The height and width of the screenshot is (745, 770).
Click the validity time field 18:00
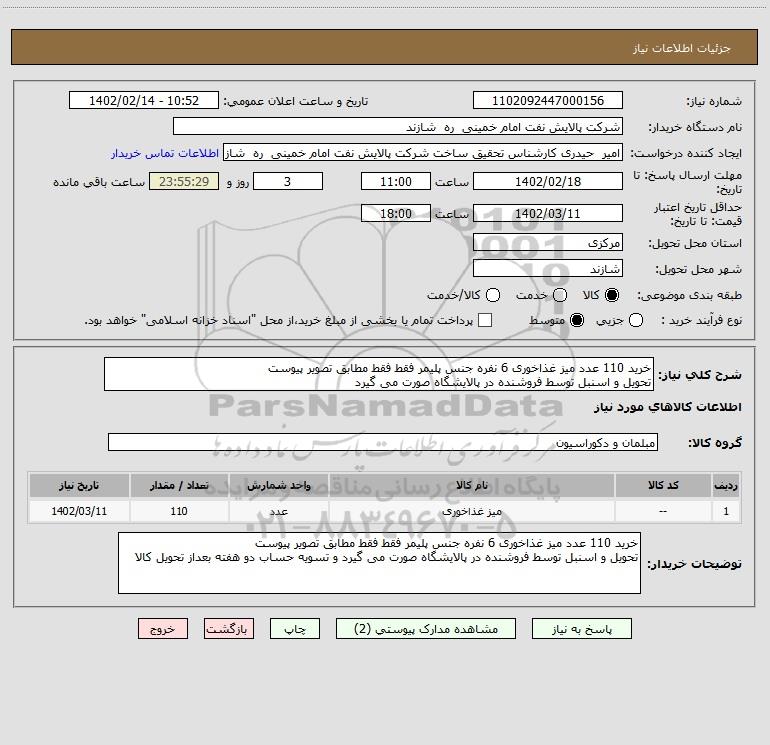point(396,213)
